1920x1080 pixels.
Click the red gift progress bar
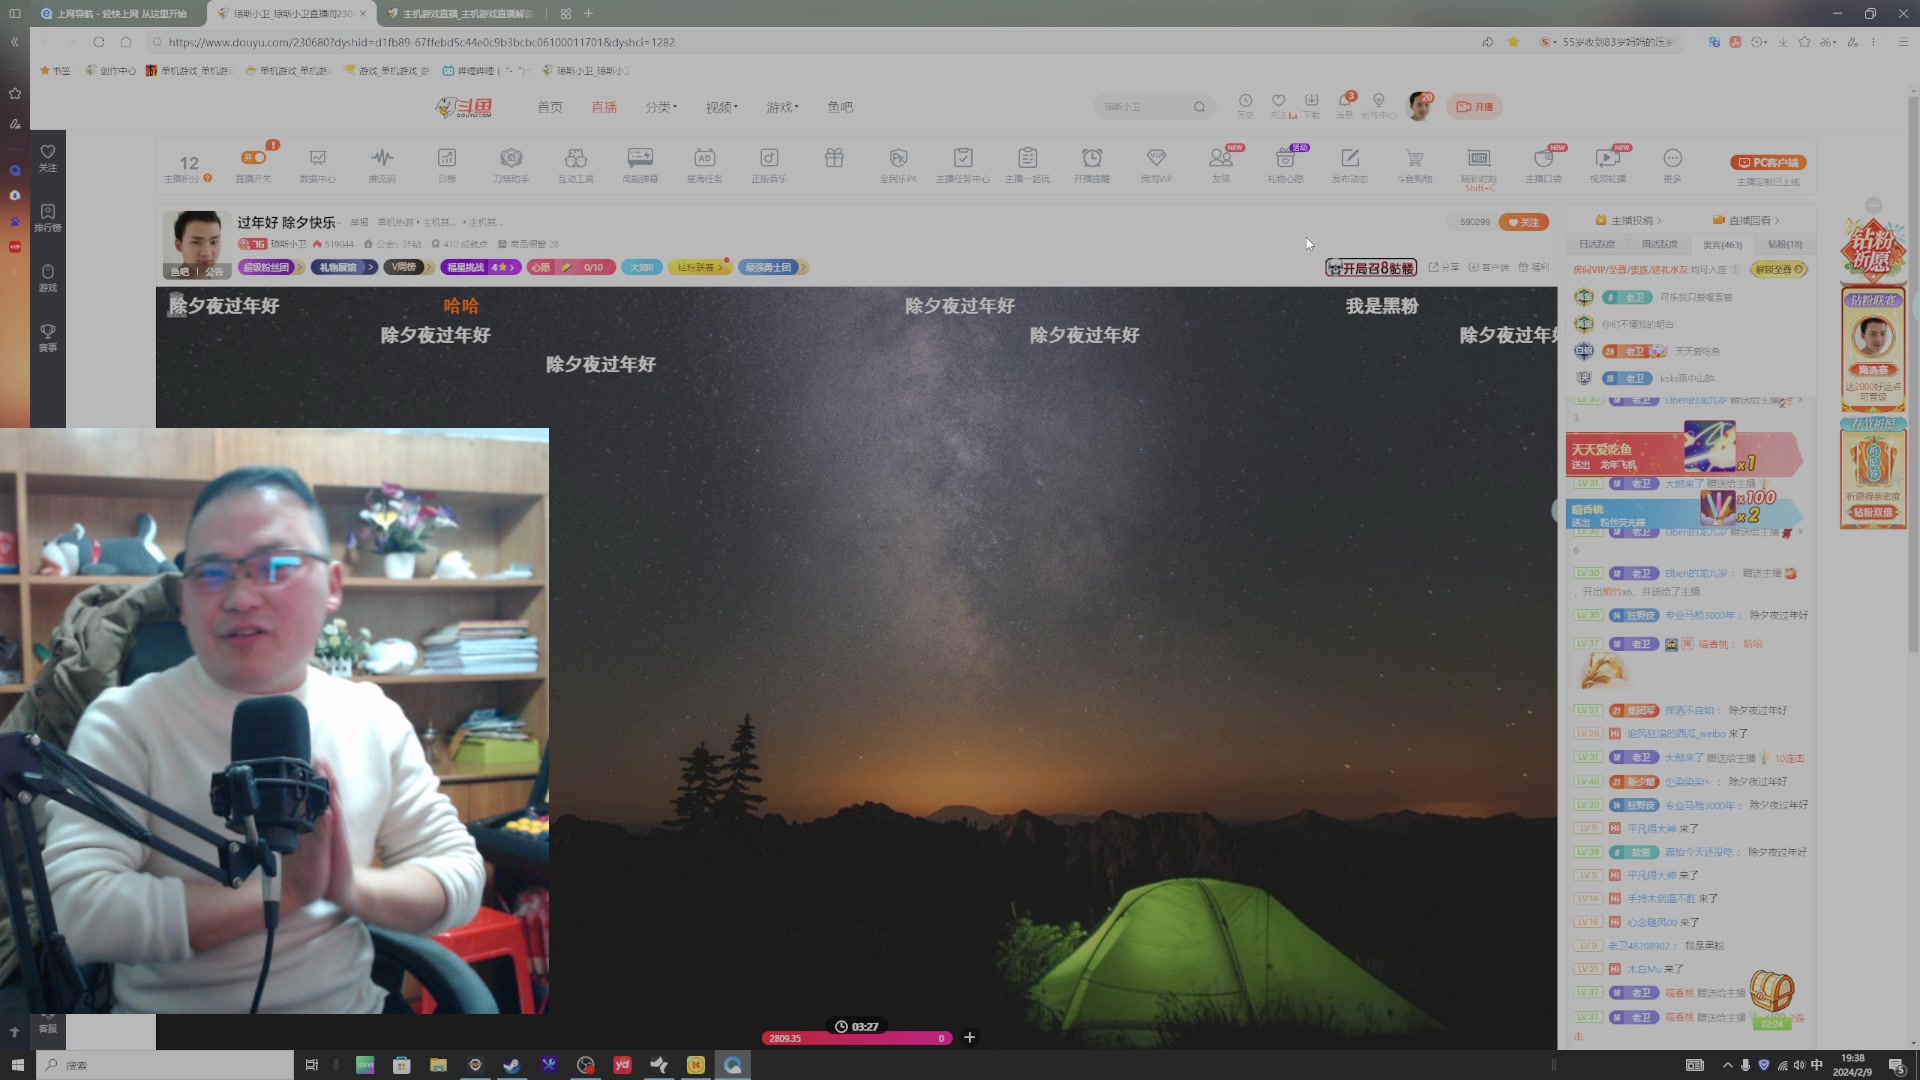point(857,1038)
